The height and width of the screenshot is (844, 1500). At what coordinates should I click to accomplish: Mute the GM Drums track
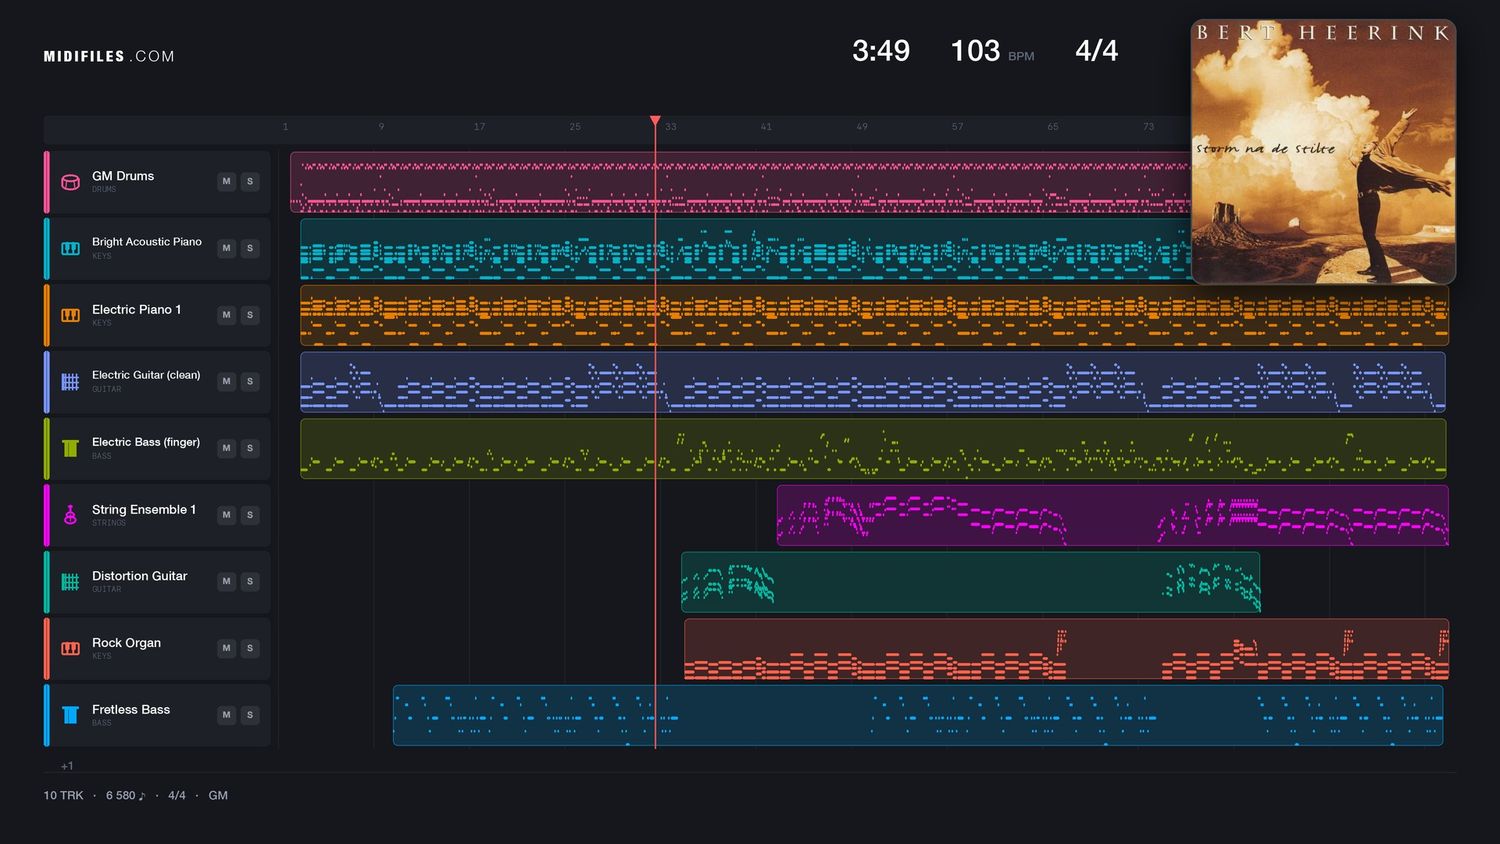click(226, 181)
